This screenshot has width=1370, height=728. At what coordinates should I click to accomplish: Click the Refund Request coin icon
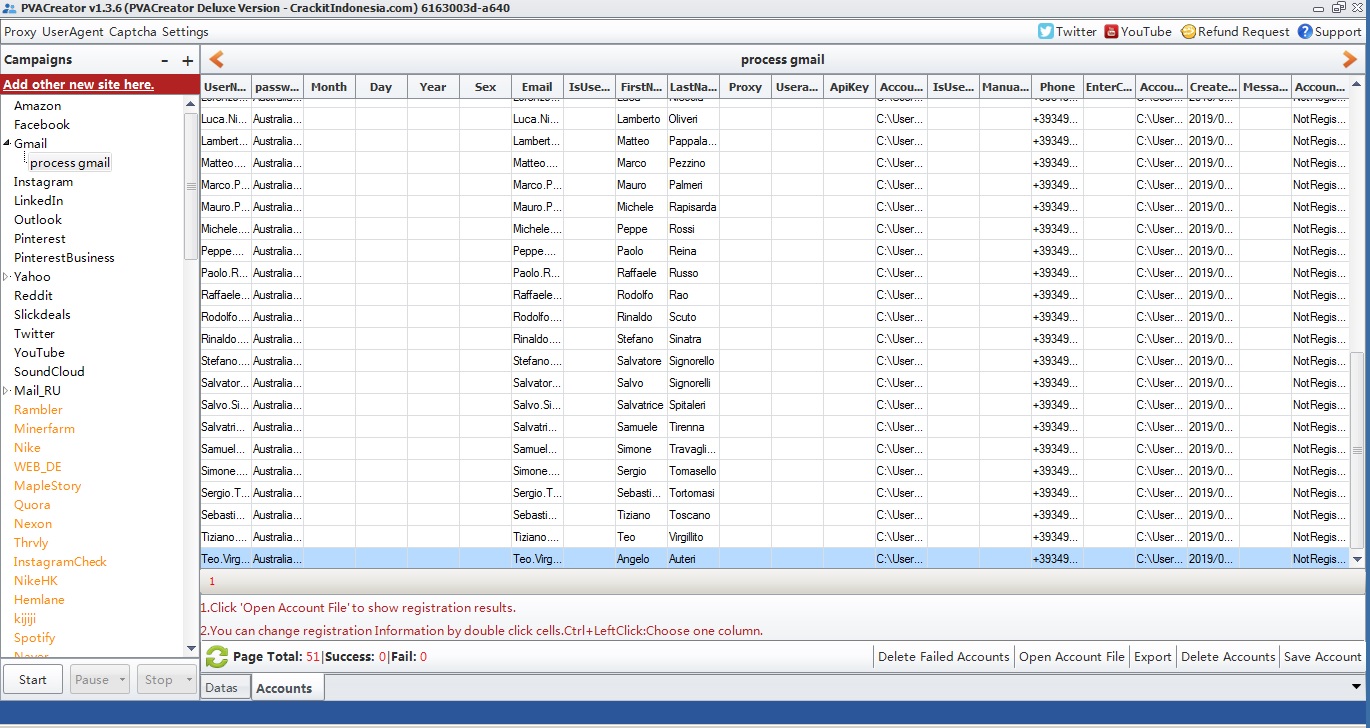[1188, 31]
